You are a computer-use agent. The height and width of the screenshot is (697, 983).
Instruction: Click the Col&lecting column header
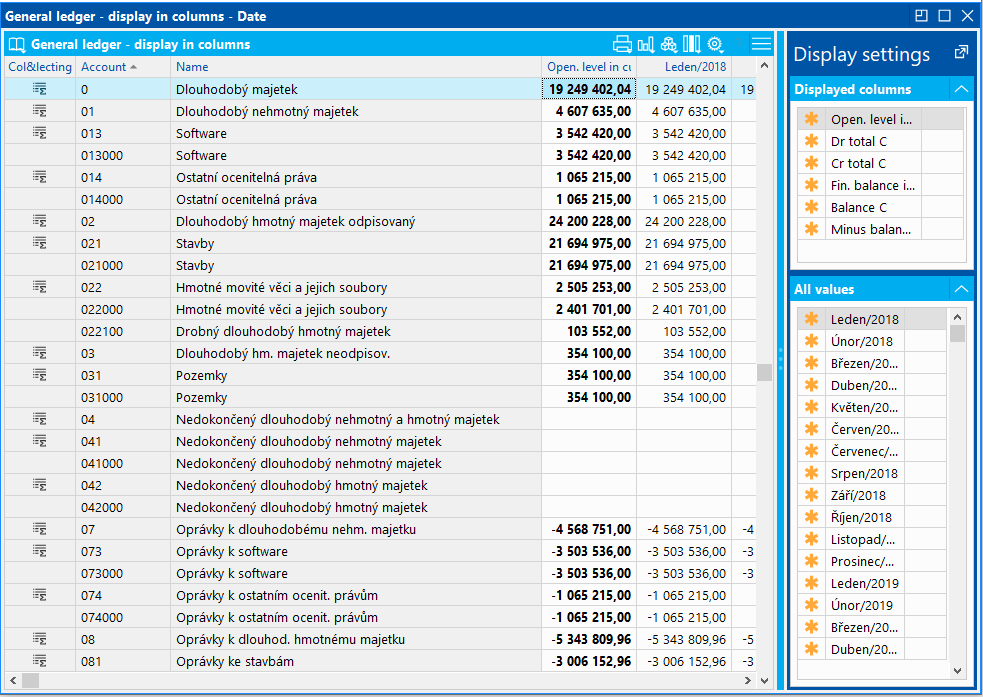tap(40, 66)
